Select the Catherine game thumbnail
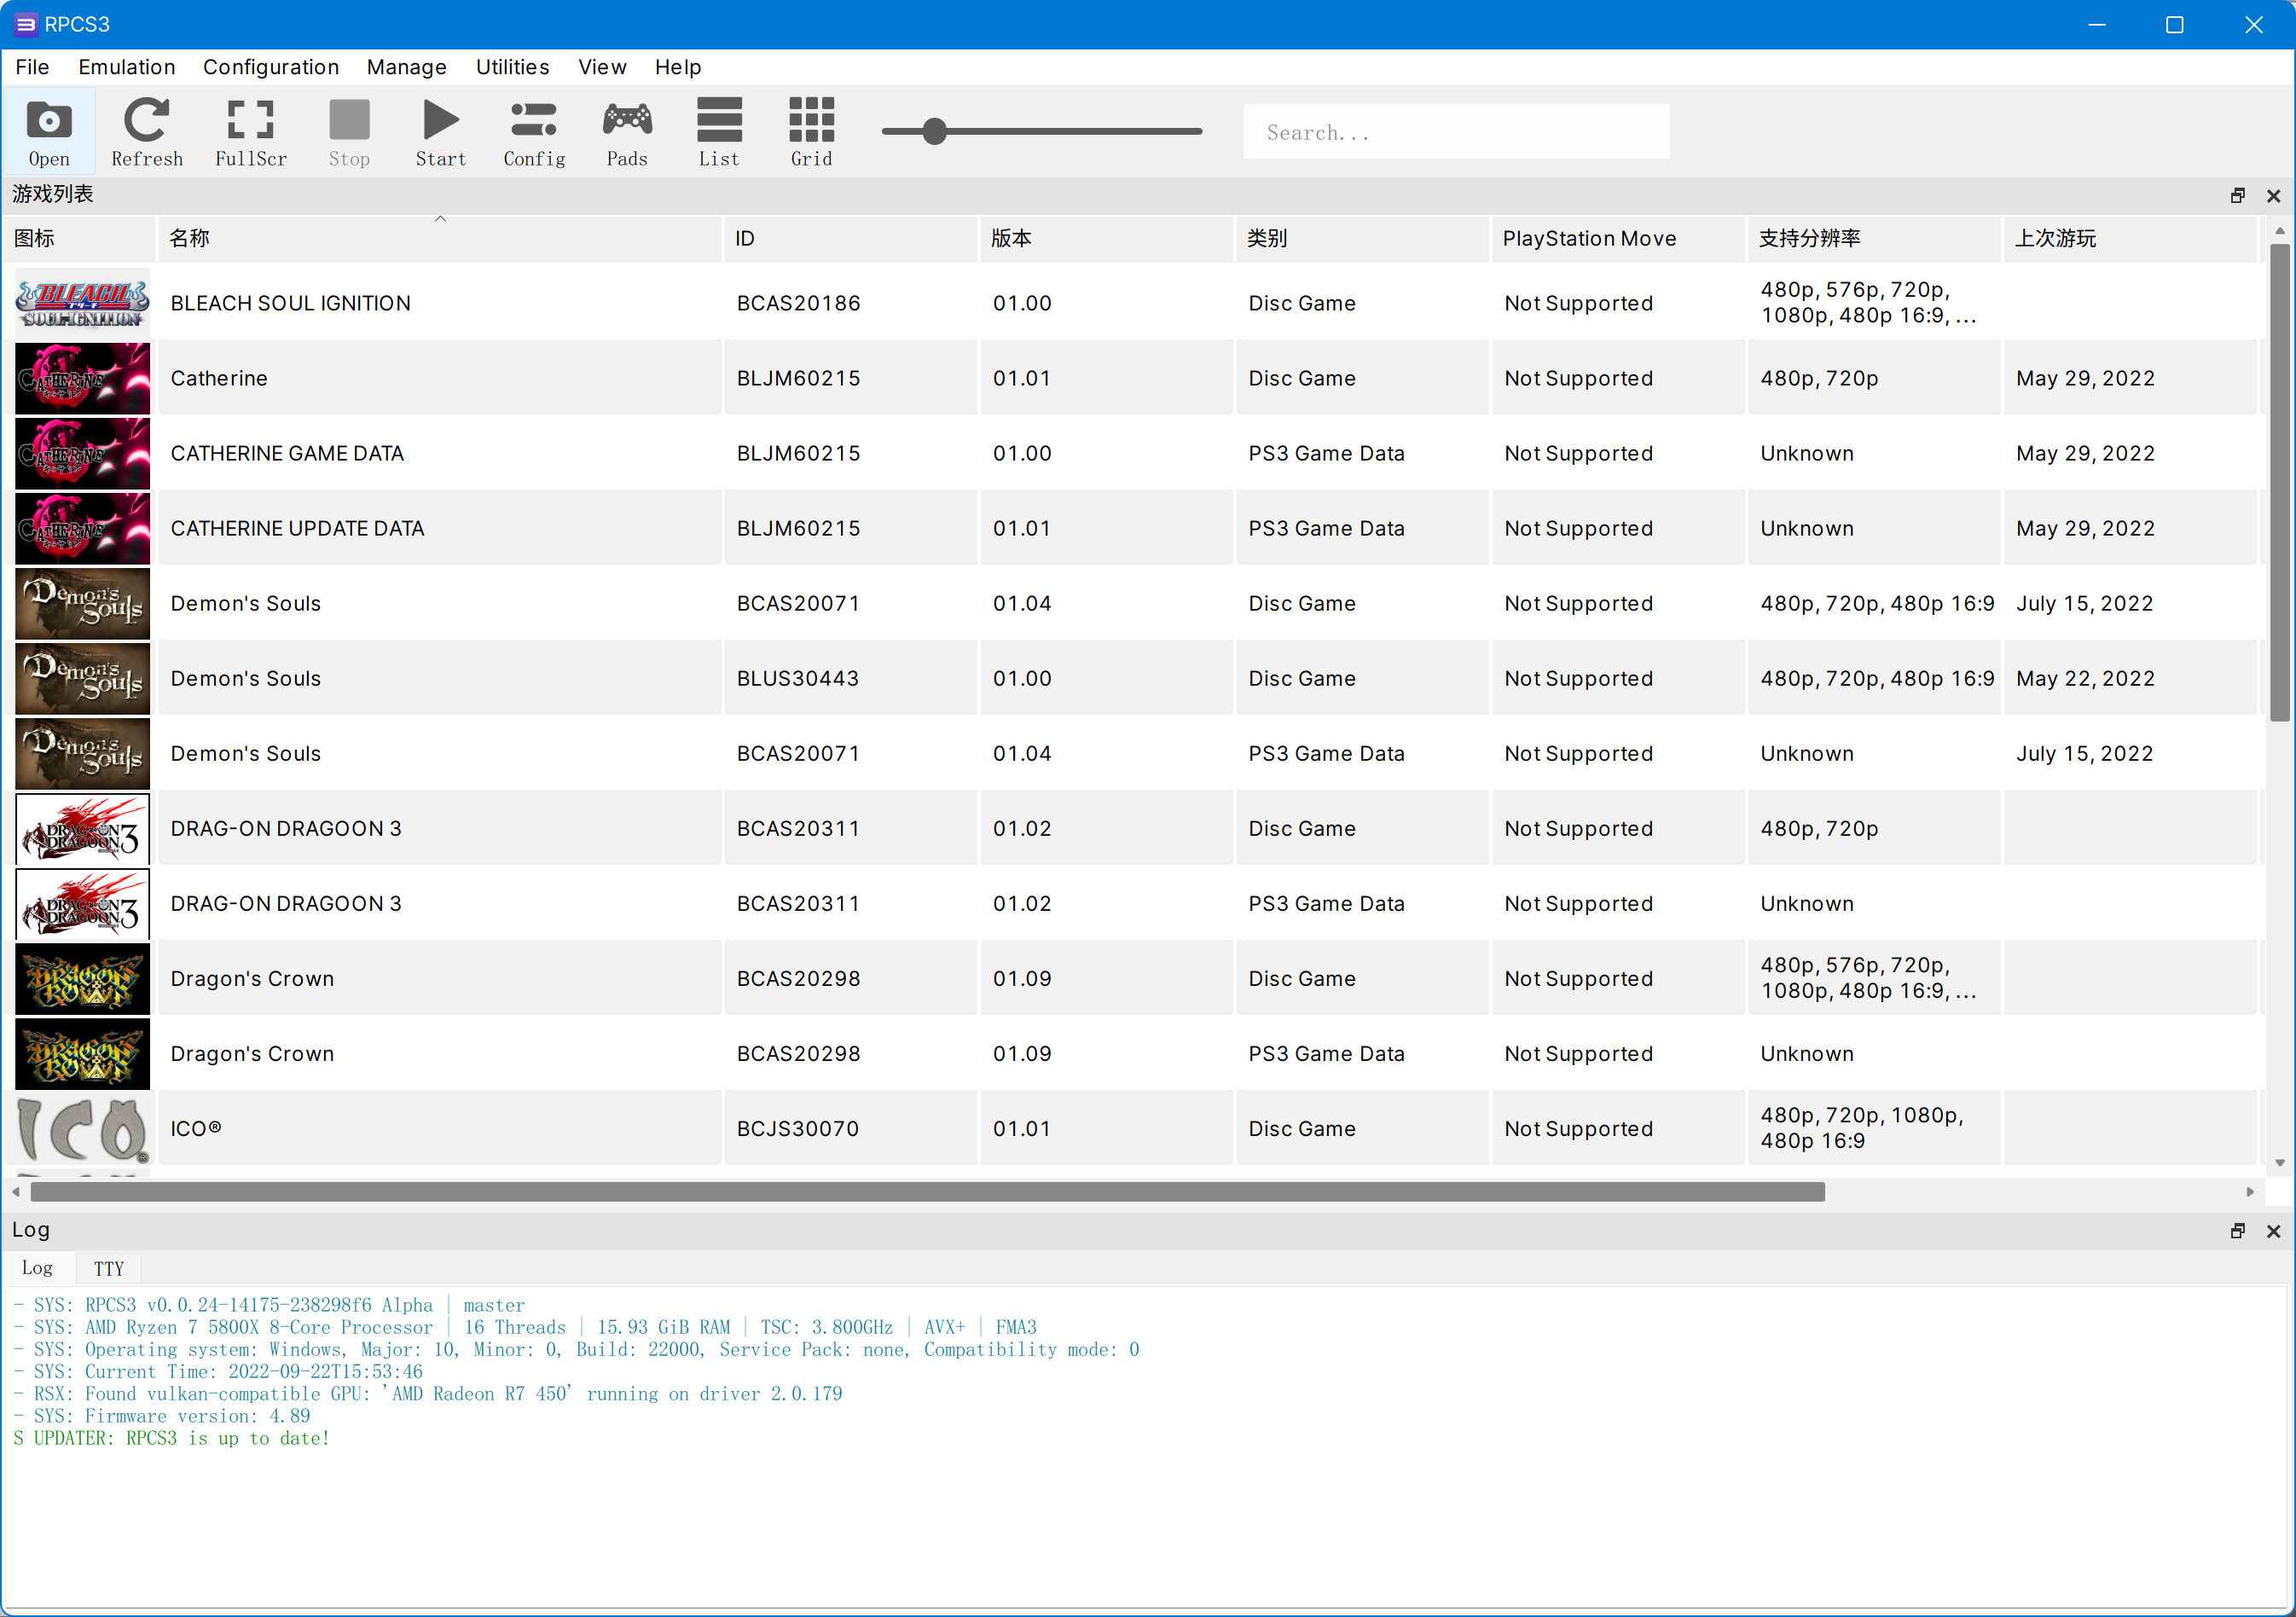This screenshot has height=1617, width=2296. click(x=82, y=378)
